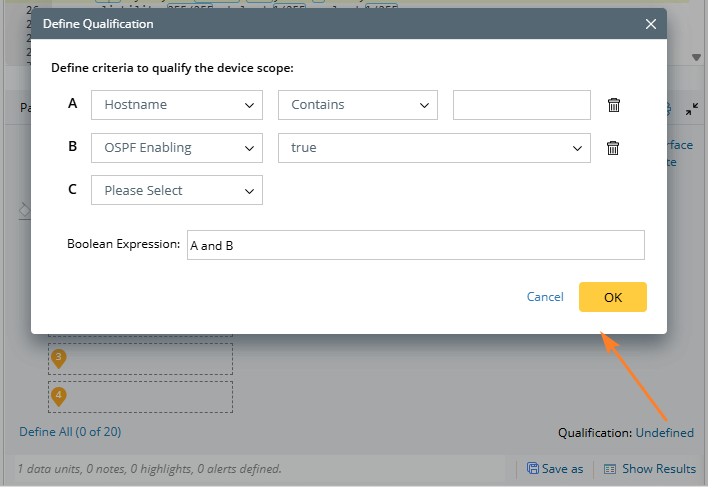Open the Please Select dropdown in row C
The width and height of the screenshot is (708, 487).
pos(177,190)
